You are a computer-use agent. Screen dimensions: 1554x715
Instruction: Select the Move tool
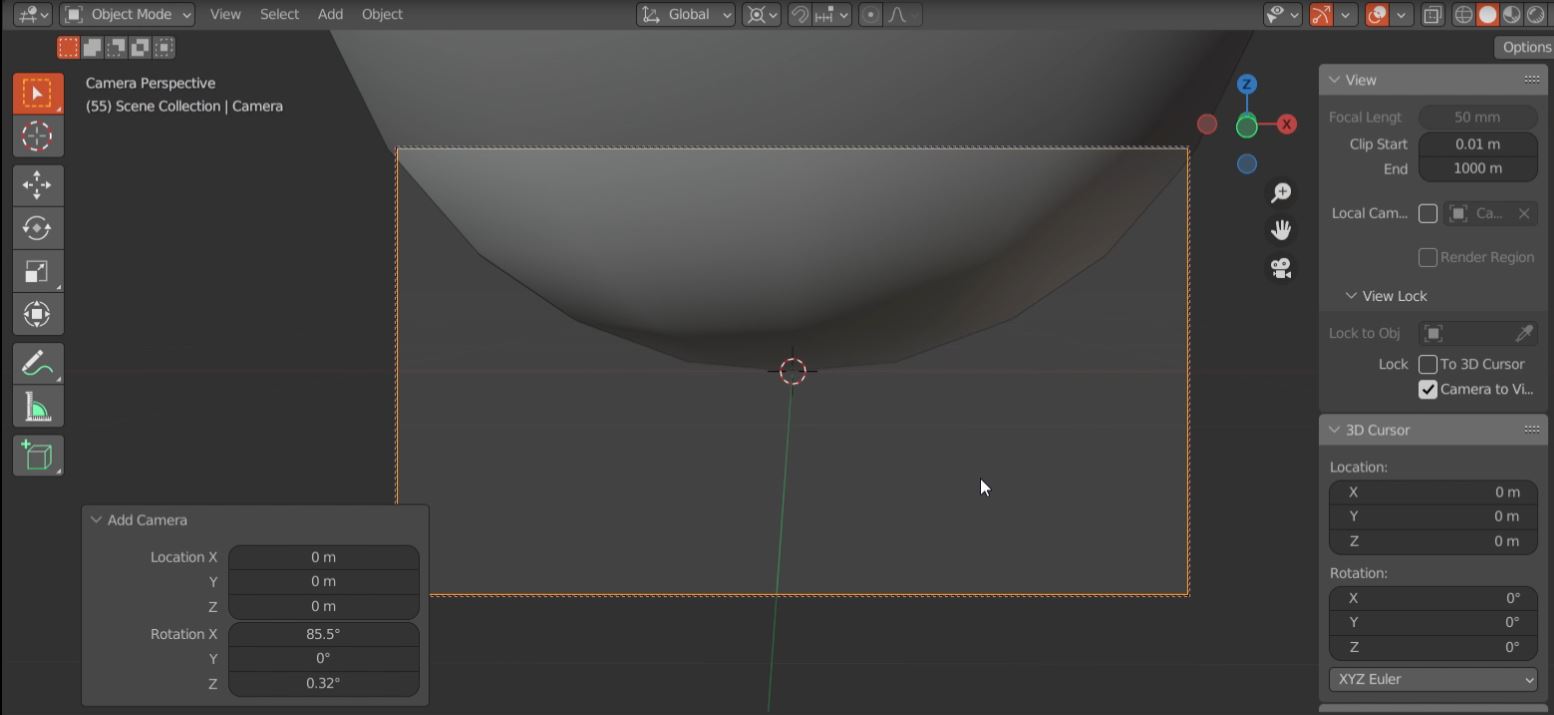click(37, 185)
